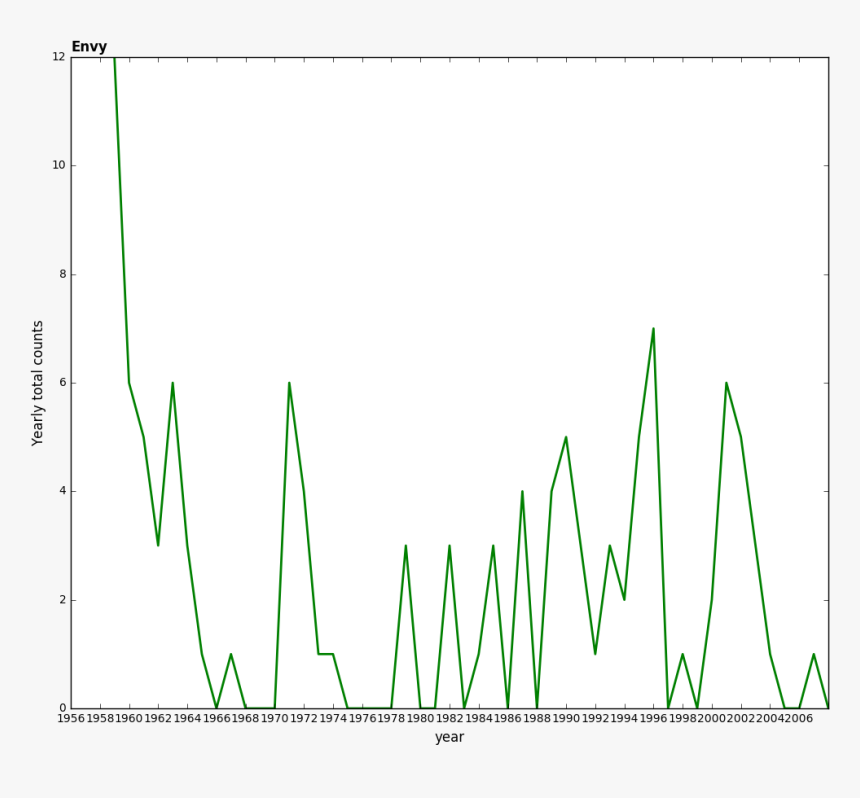Click the x-axis tick label '1996'
860x798 pixels.
click(x=653, y=718)
